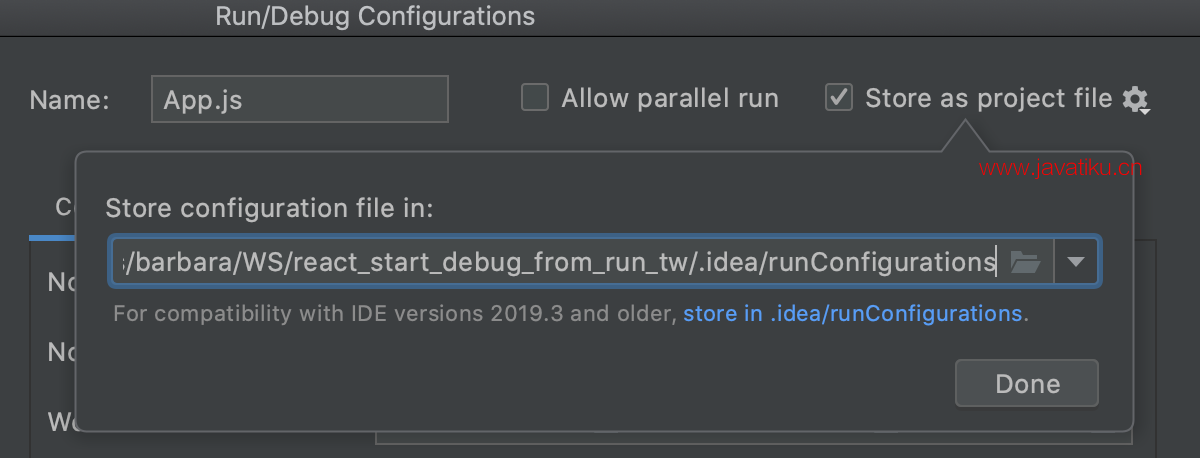Follow the store in .idea/runConfigurations link
The image size is (1200, 458).
pyautogui.click(x=852, y=314)
